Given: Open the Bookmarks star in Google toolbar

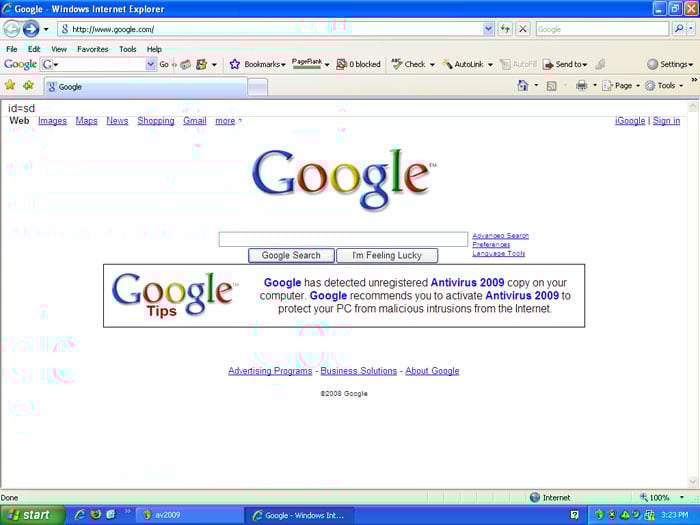Looking at the screenshot, I should (x=235, y=64).
